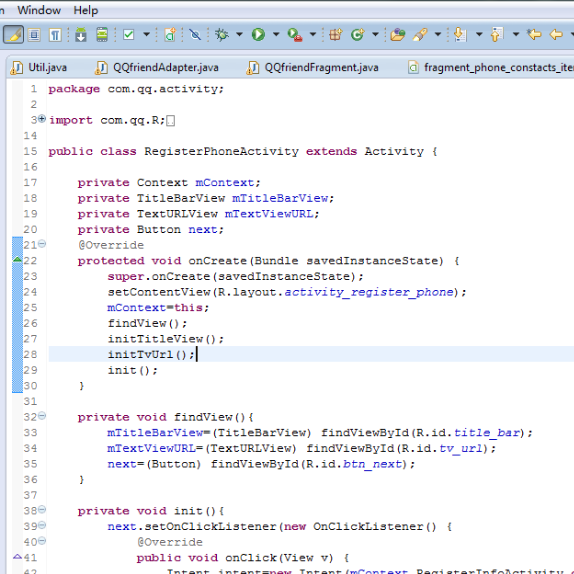Viewport: 574px width, 574px height.
Task: Expand the folded imports on line 3
Action: click(42, 119)
